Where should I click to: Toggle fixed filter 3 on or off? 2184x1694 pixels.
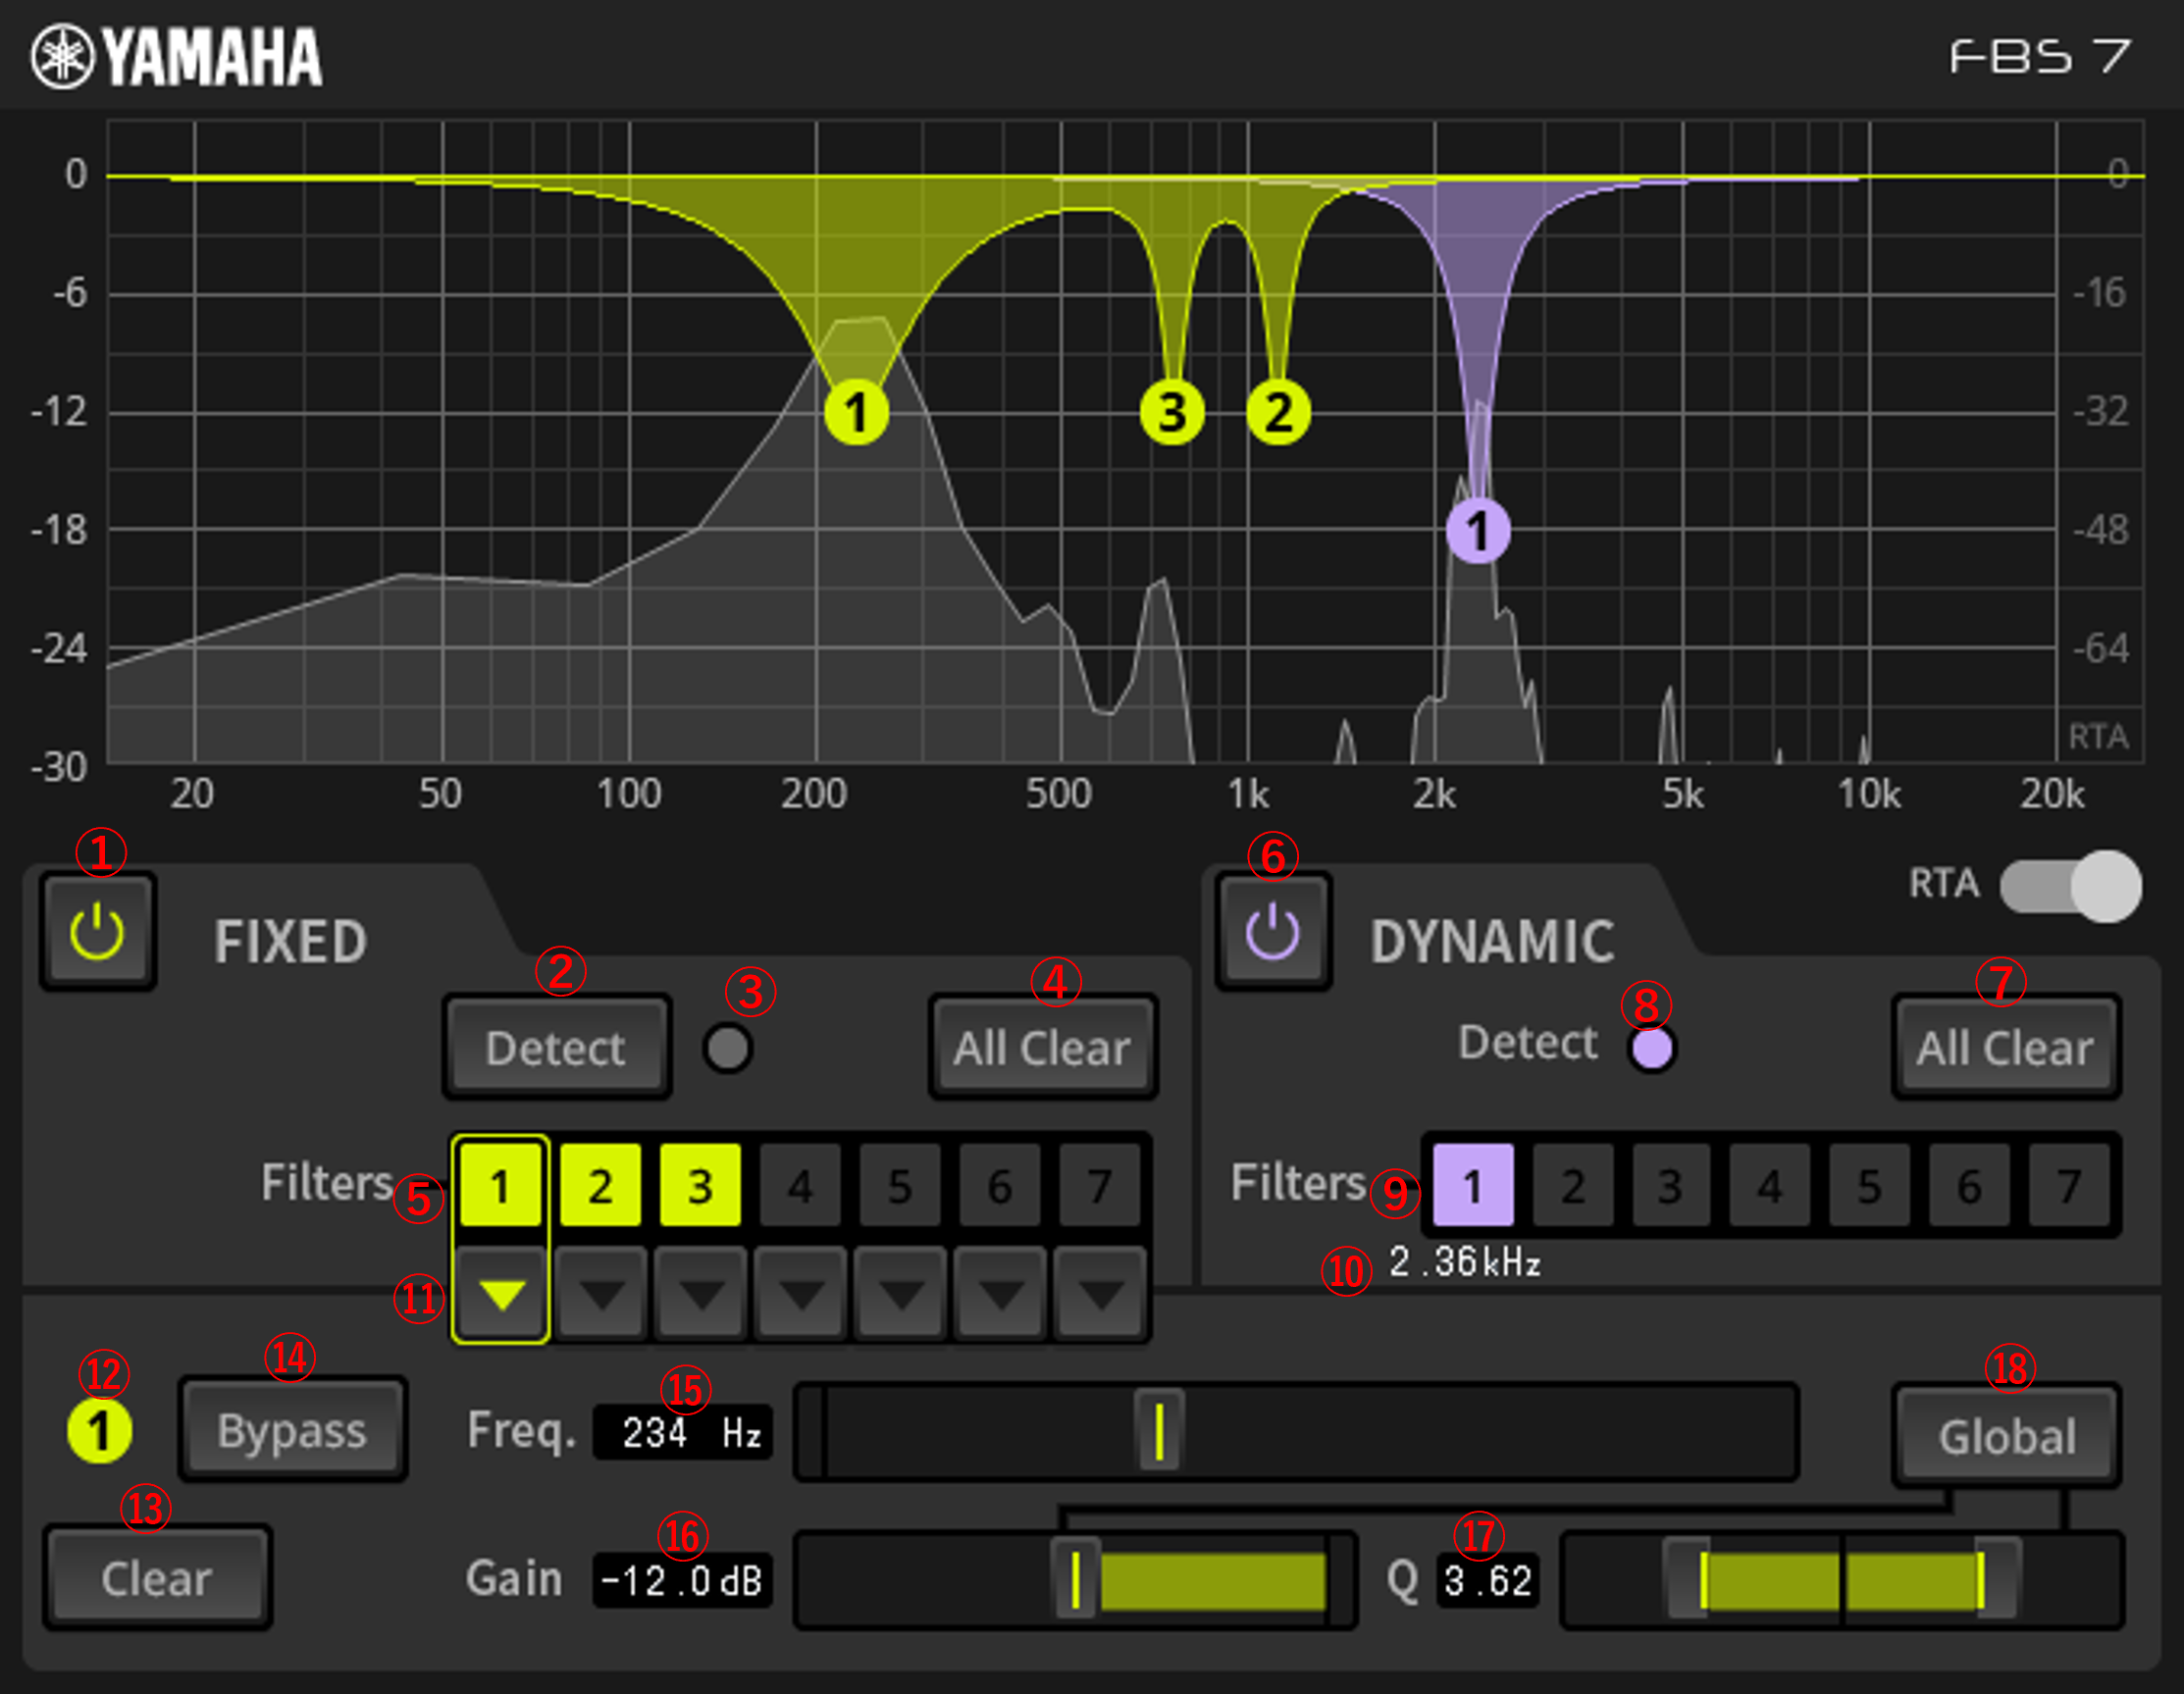pos(700,1186)
